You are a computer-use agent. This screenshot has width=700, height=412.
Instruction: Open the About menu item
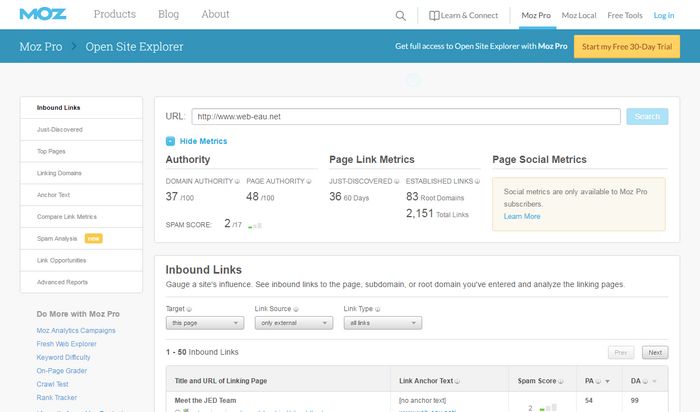tap(215, 14)
